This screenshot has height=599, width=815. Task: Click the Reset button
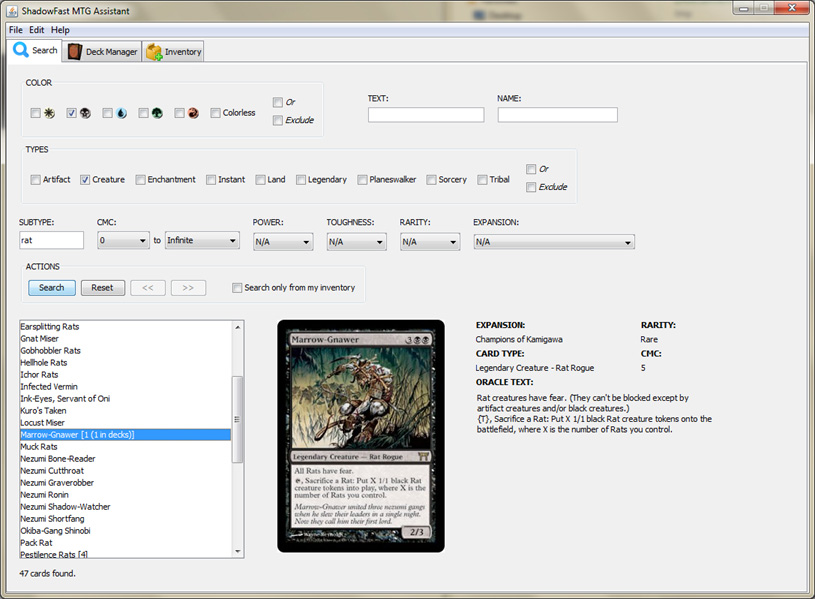coord(102,288)
